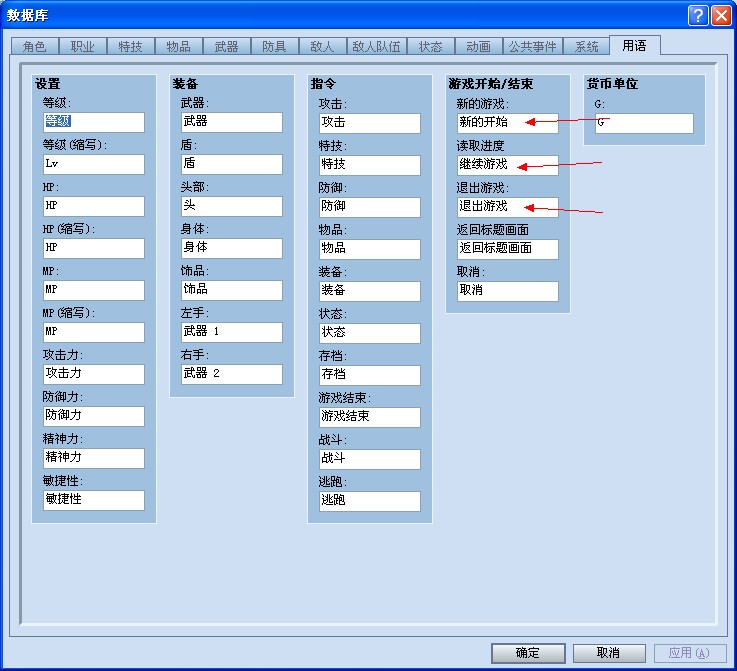Click the 等级 input field

(x=94, y=122)
